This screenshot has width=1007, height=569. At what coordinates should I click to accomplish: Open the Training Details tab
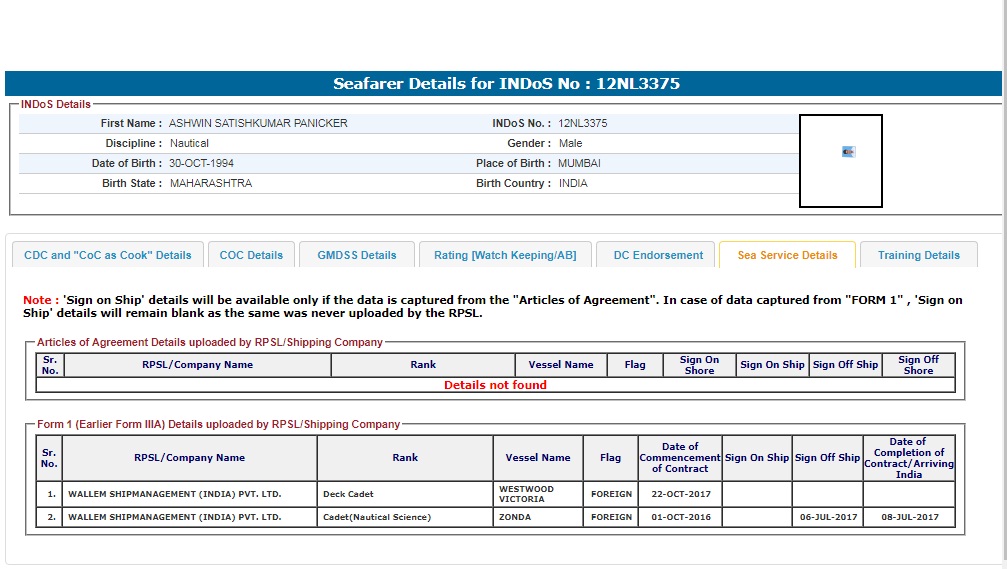pos(918,255)
